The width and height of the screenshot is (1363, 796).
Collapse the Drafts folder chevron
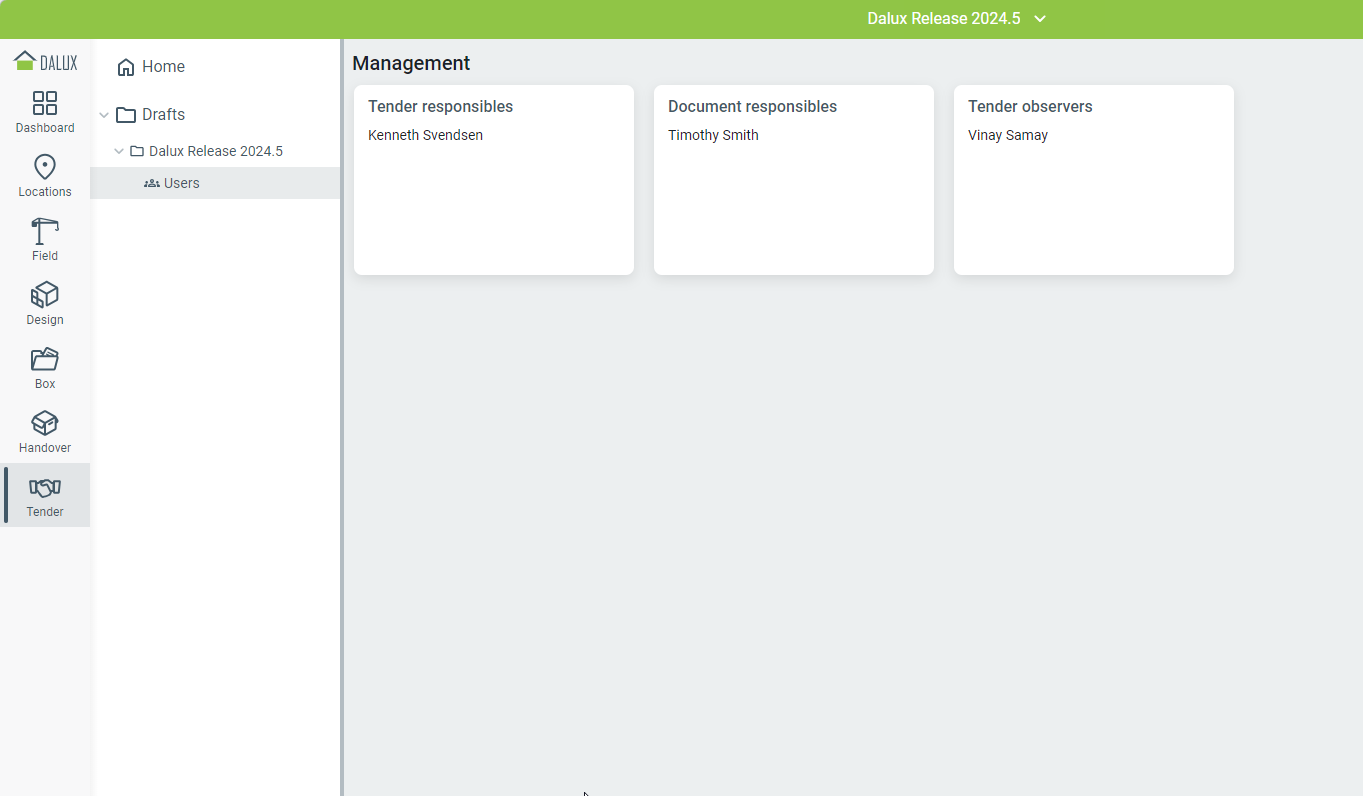[104, 115]
